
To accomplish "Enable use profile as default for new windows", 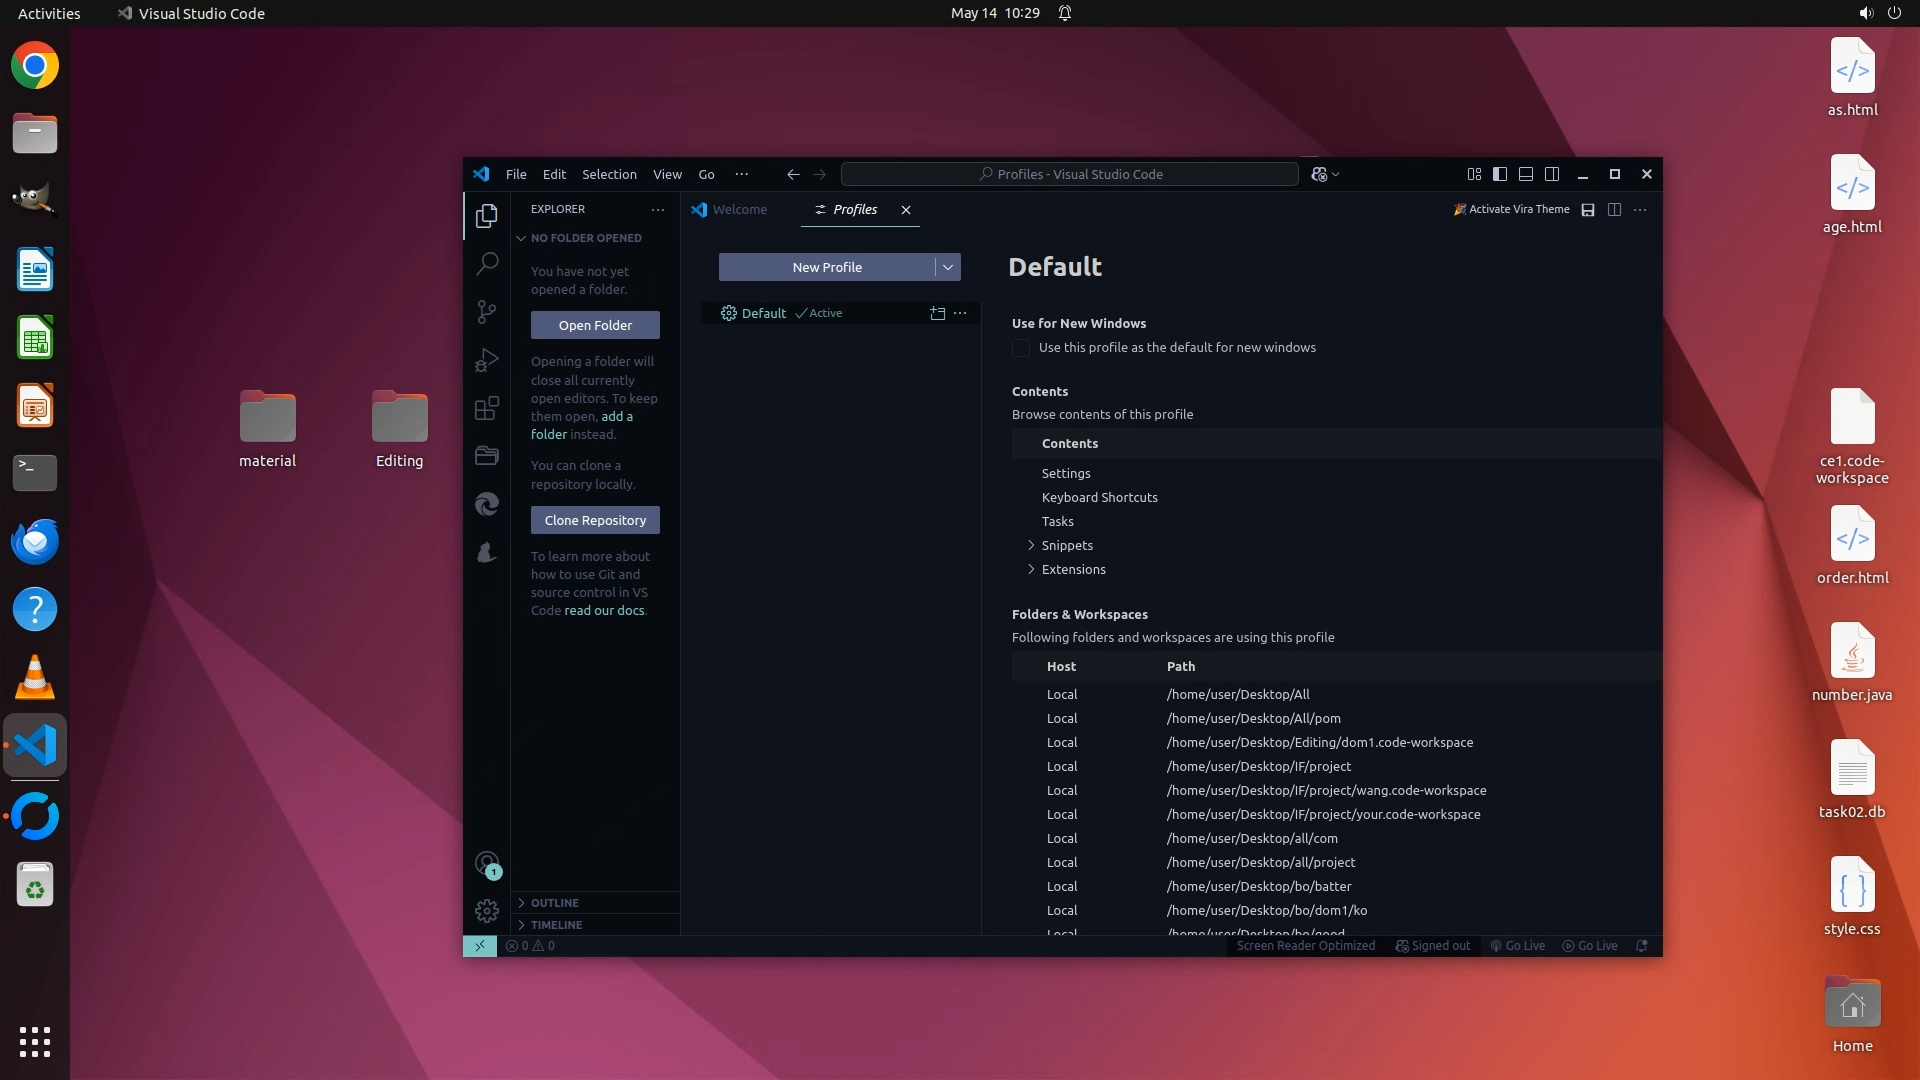I will 1021,348.
